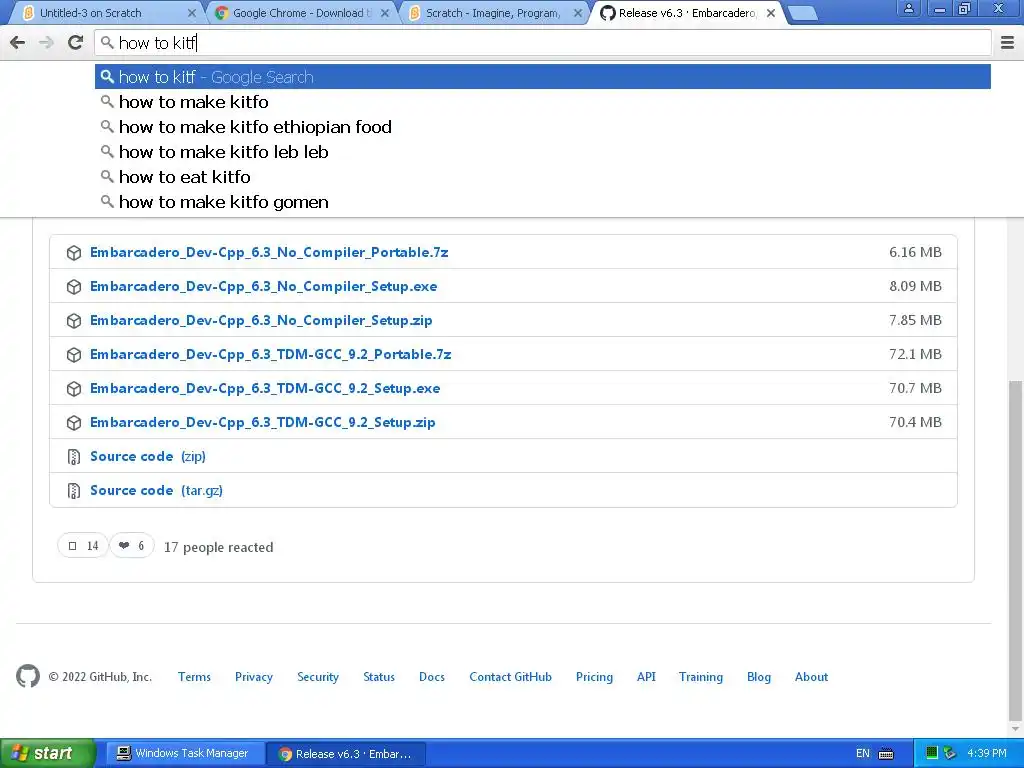The image size is (1024, 768).
Task: Close the Google Chrome Download tab
Action: [385, 13]
